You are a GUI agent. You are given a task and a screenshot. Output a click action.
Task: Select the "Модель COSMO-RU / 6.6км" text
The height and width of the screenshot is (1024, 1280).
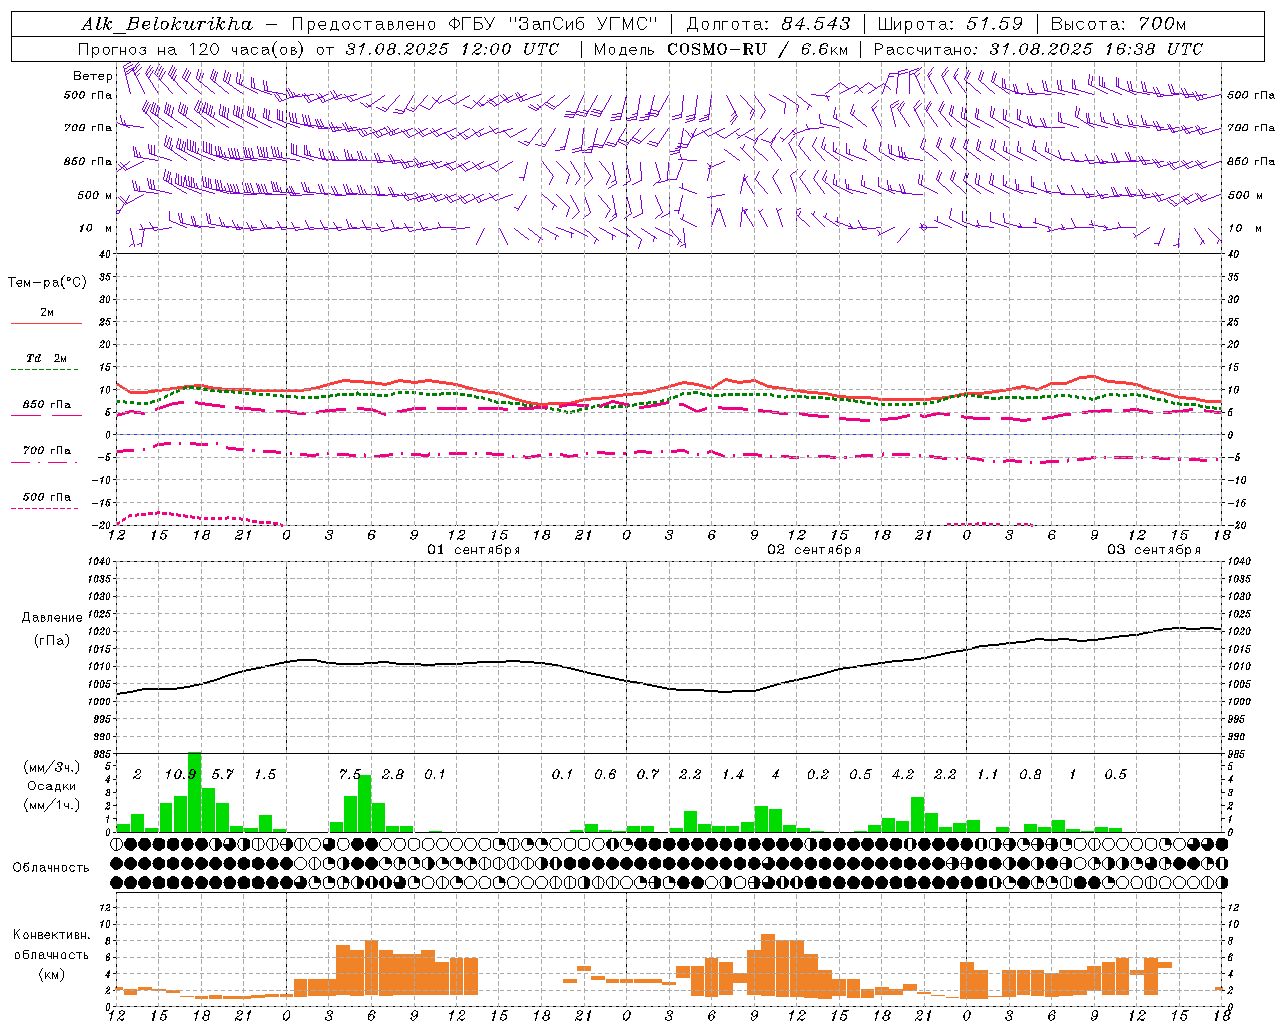pos(721,49)
